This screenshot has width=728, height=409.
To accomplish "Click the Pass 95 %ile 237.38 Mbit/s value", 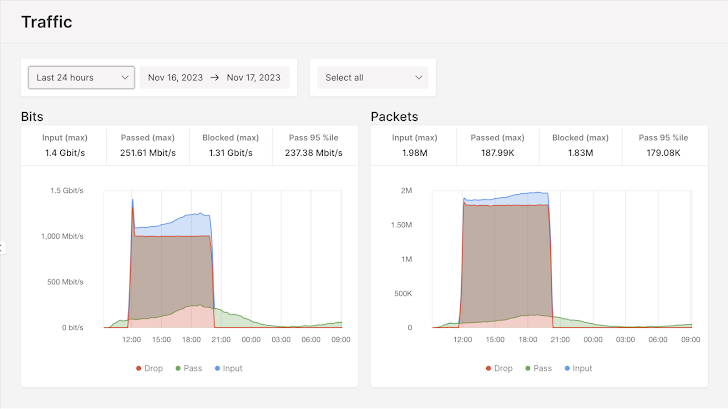I will 314,154.
